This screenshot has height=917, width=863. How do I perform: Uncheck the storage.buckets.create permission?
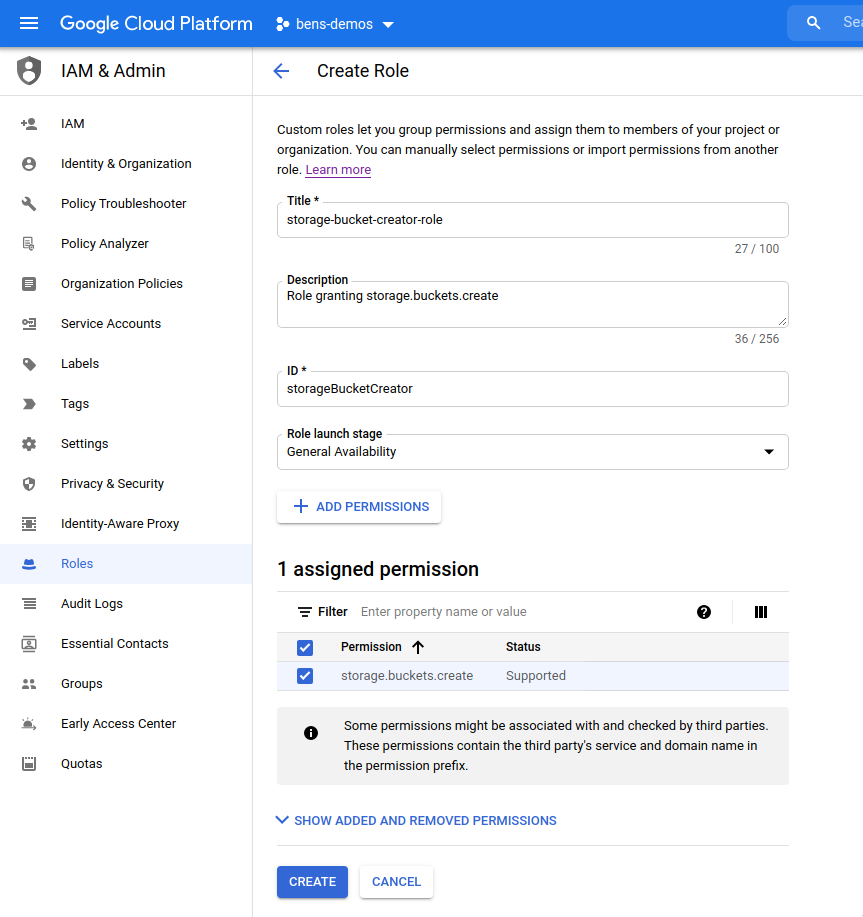(x=305, y=676)
